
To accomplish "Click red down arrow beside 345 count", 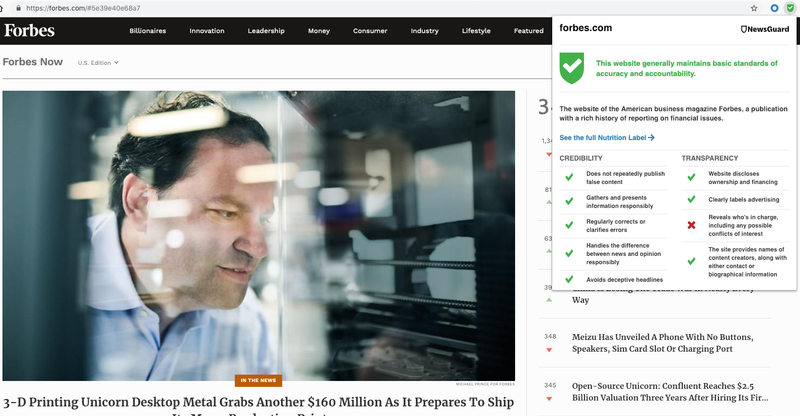I will (549, 399).
